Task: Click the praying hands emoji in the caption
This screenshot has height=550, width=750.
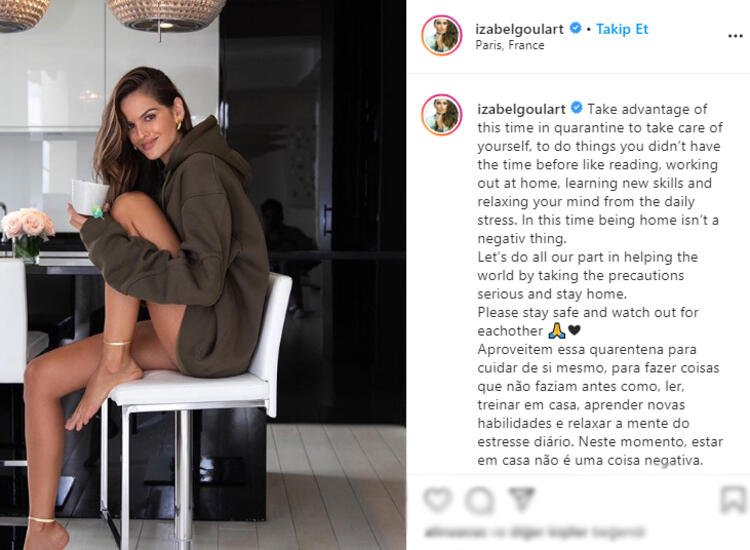Action: point(557,330)
